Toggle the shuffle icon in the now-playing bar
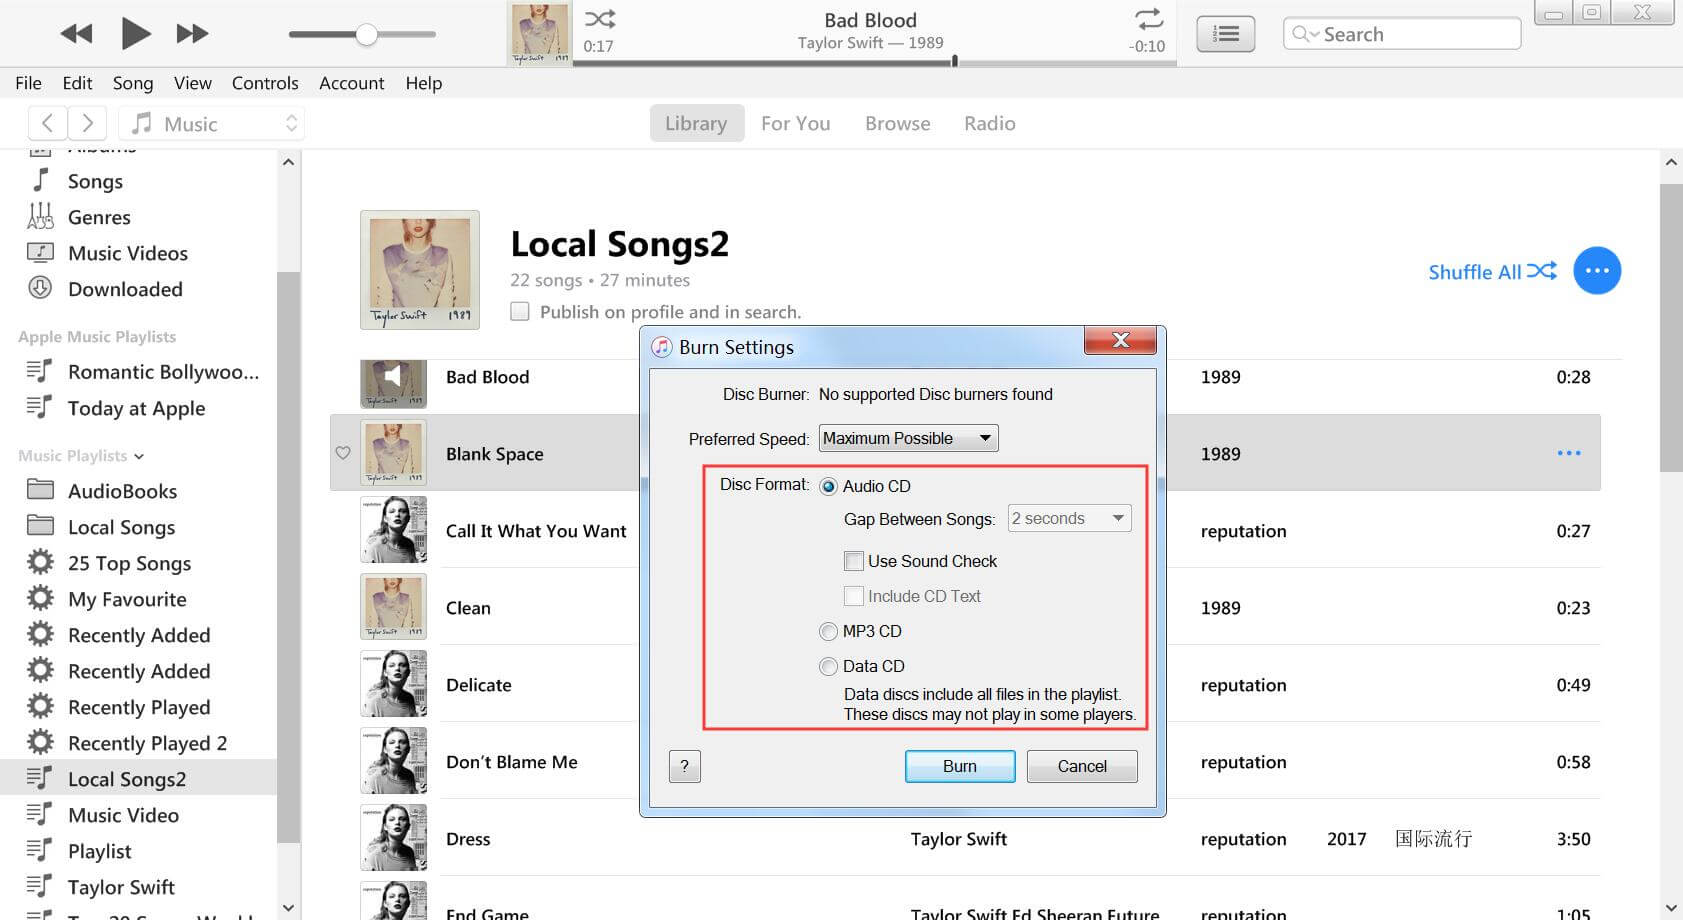Screen dimensions: 1683x920 pos(600,18)
